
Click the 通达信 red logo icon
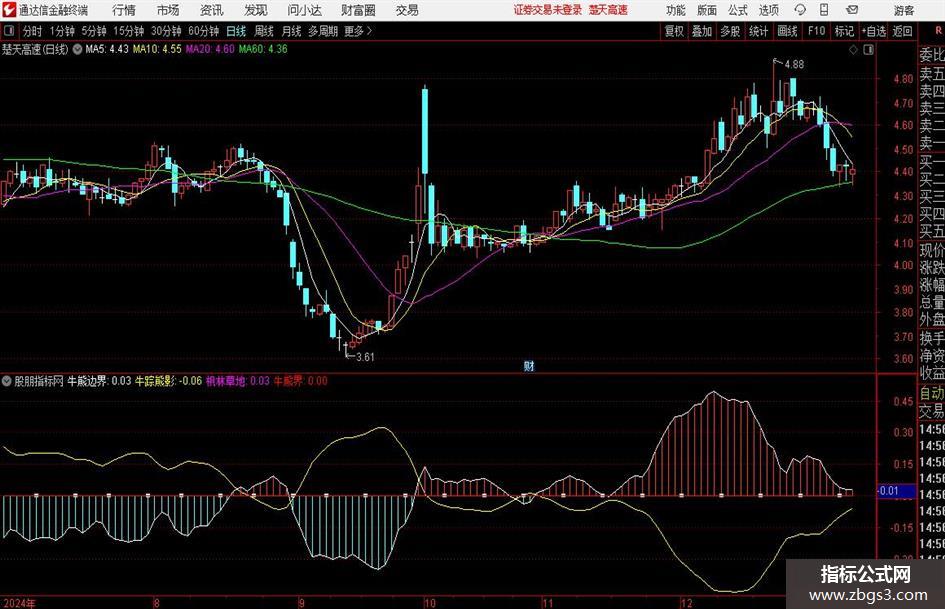[x=9, y=10]
